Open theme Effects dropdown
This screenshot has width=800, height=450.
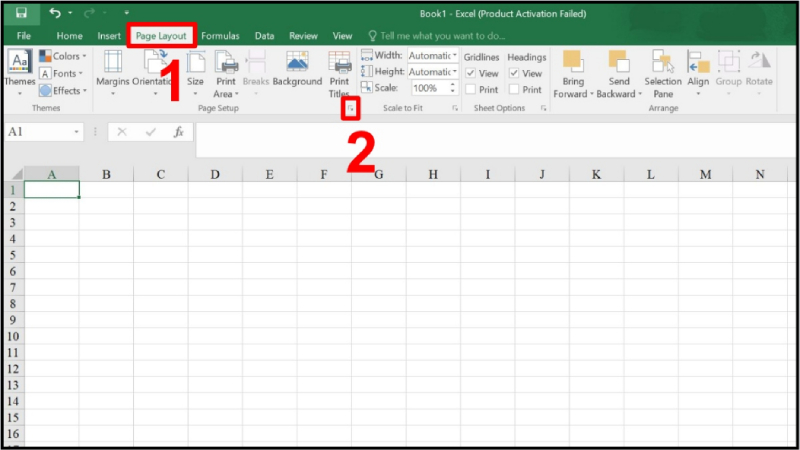coord(63,91)
